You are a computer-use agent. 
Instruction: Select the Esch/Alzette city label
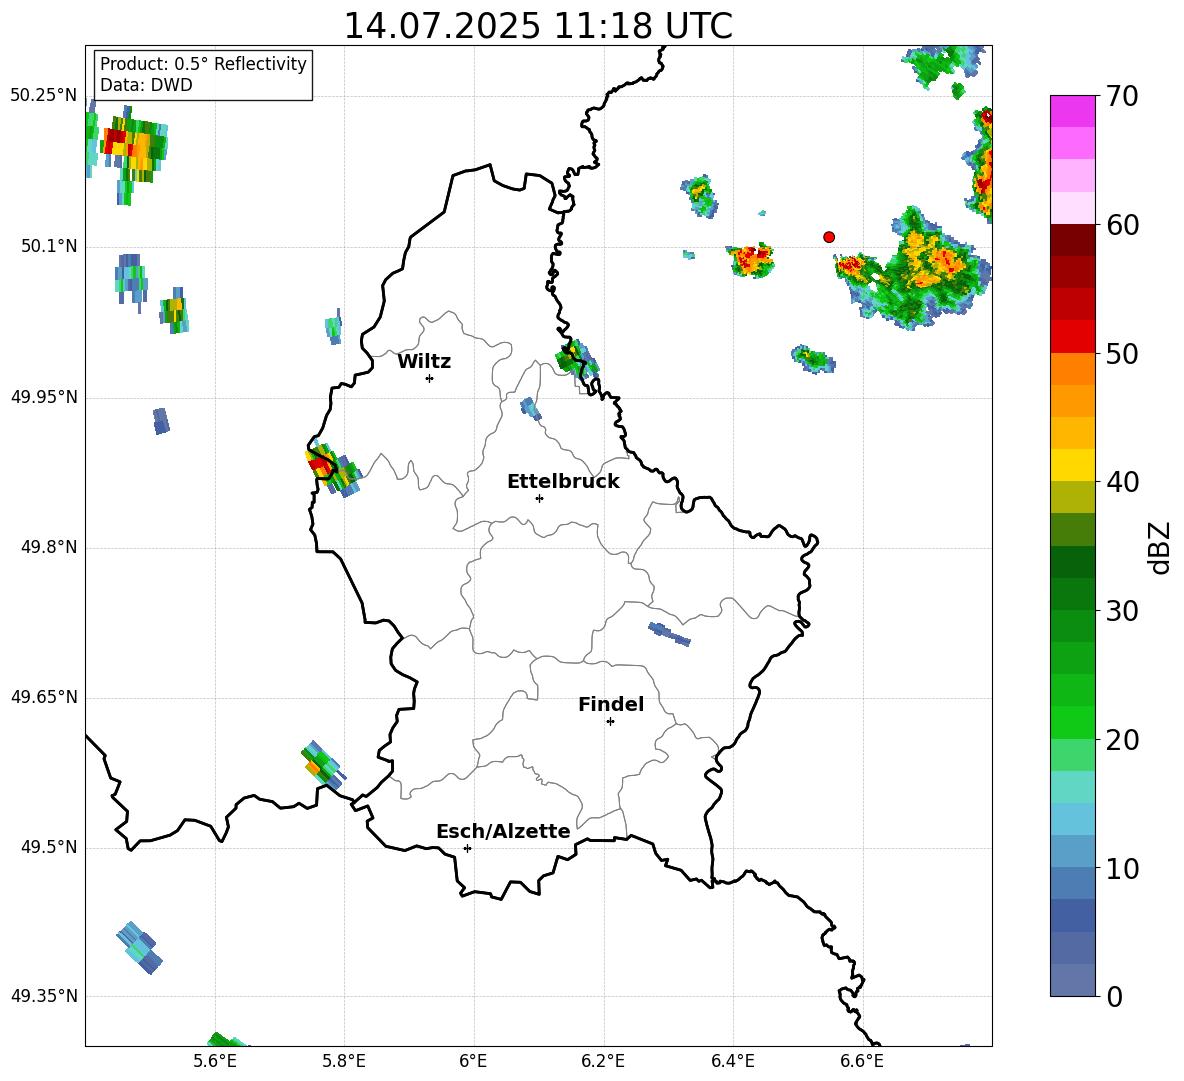tap(503, 831)
